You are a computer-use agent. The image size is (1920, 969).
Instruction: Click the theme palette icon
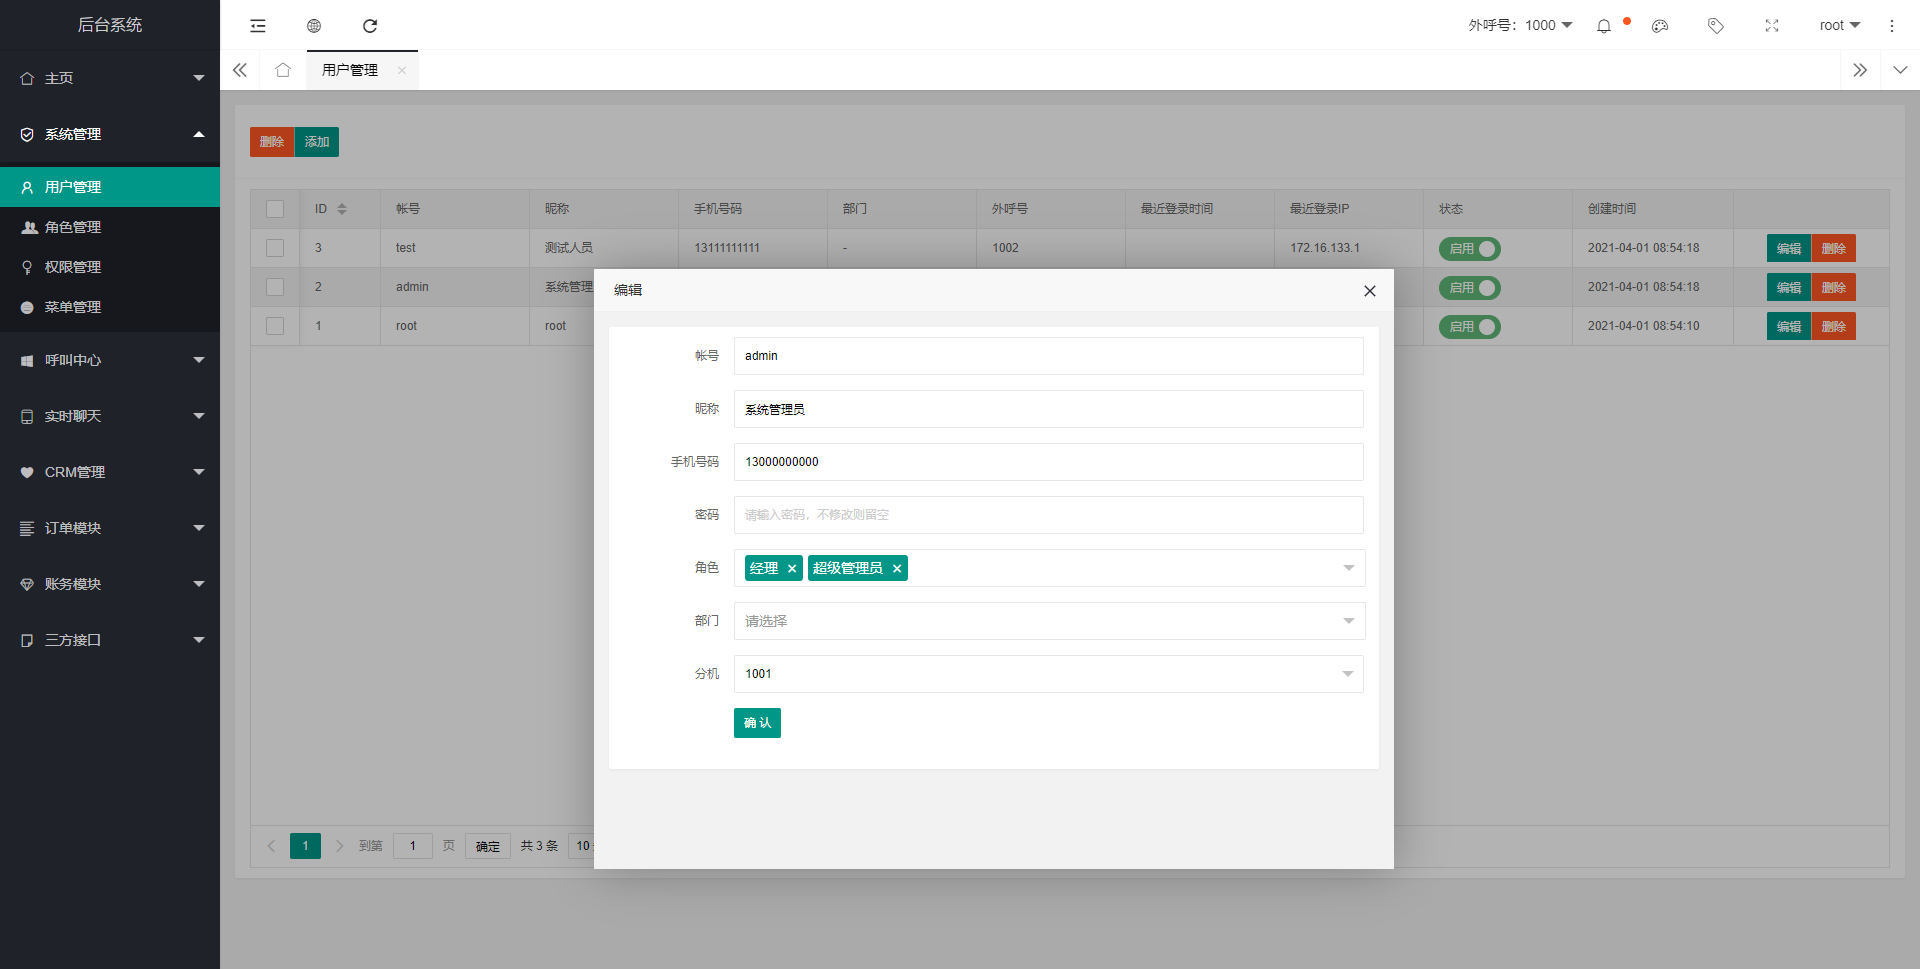click(x=1660, y=26)
